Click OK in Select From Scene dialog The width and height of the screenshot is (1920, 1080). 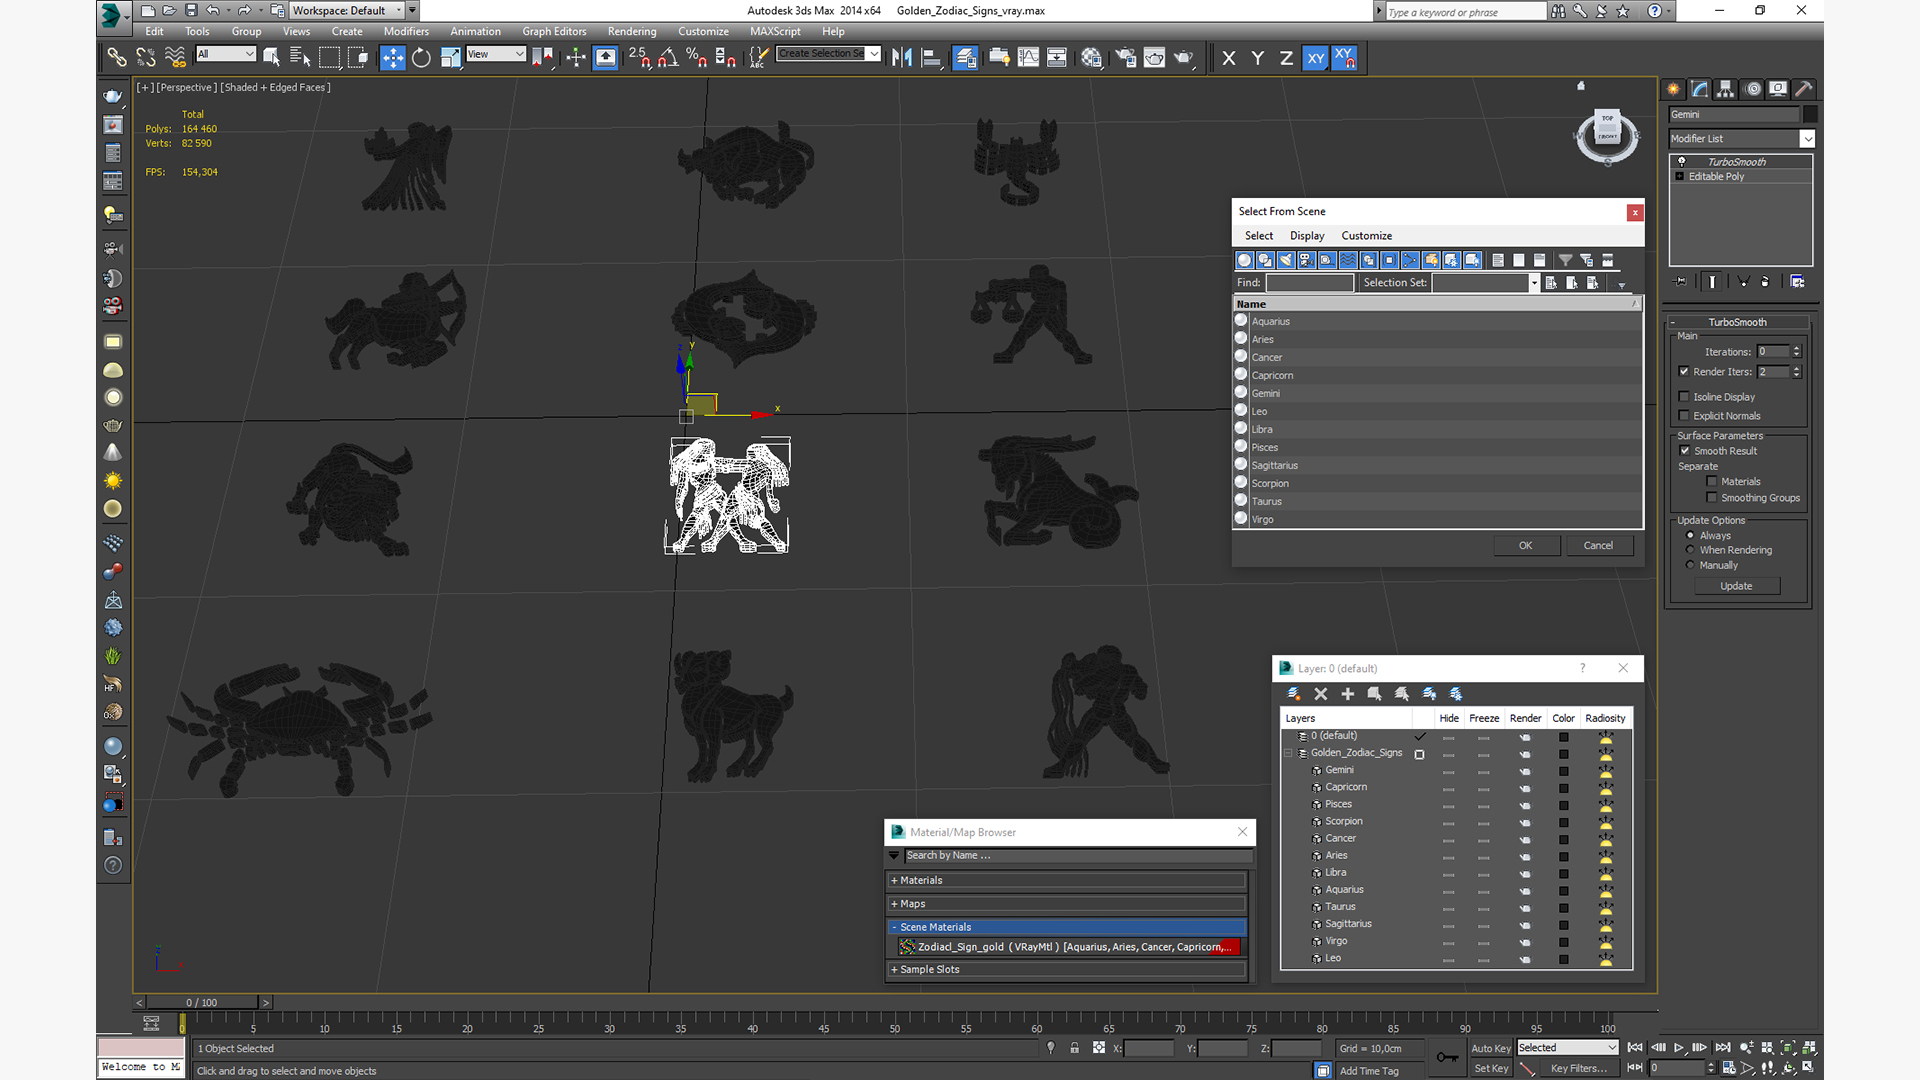pos(1525,546)
